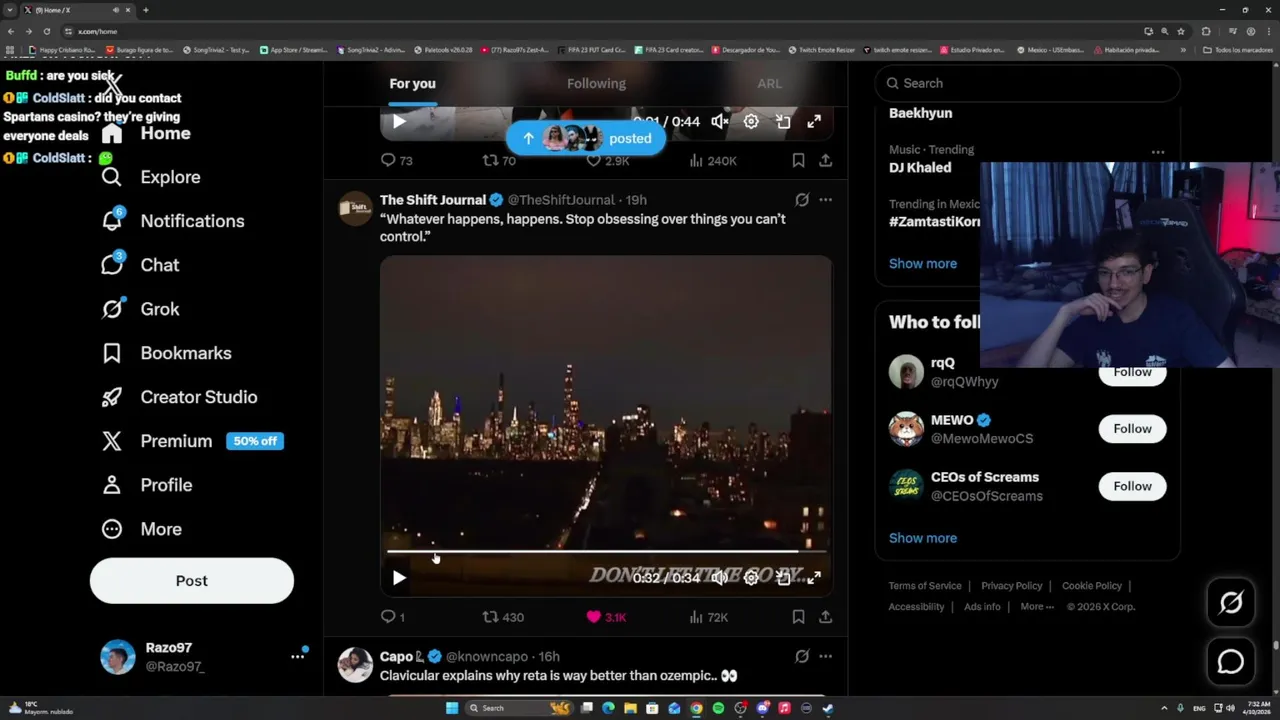Click the new posts 'posted' pill

pyautogui.click(x=585, y=139)
